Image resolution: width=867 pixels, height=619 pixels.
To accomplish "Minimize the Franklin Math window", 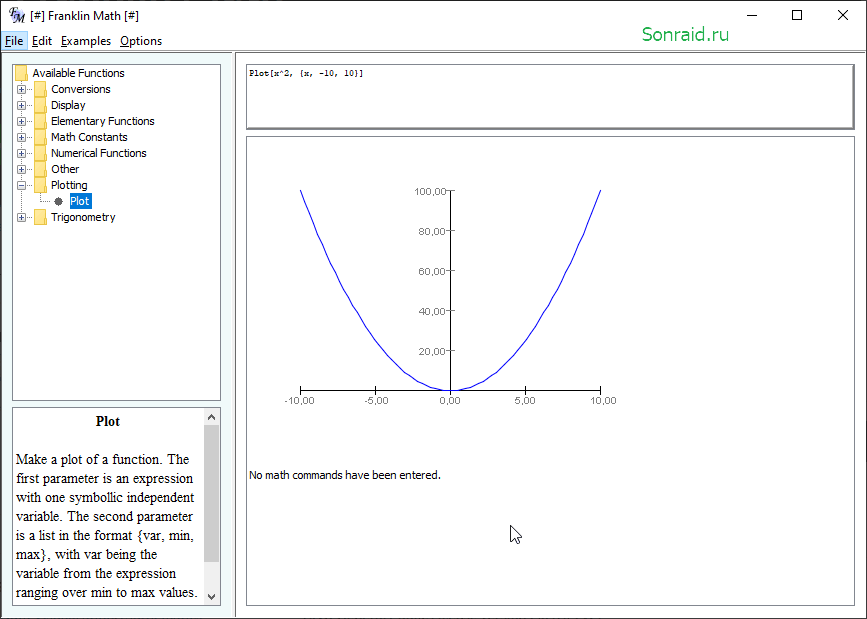I will pyautogui.click(x=752, y=15).
